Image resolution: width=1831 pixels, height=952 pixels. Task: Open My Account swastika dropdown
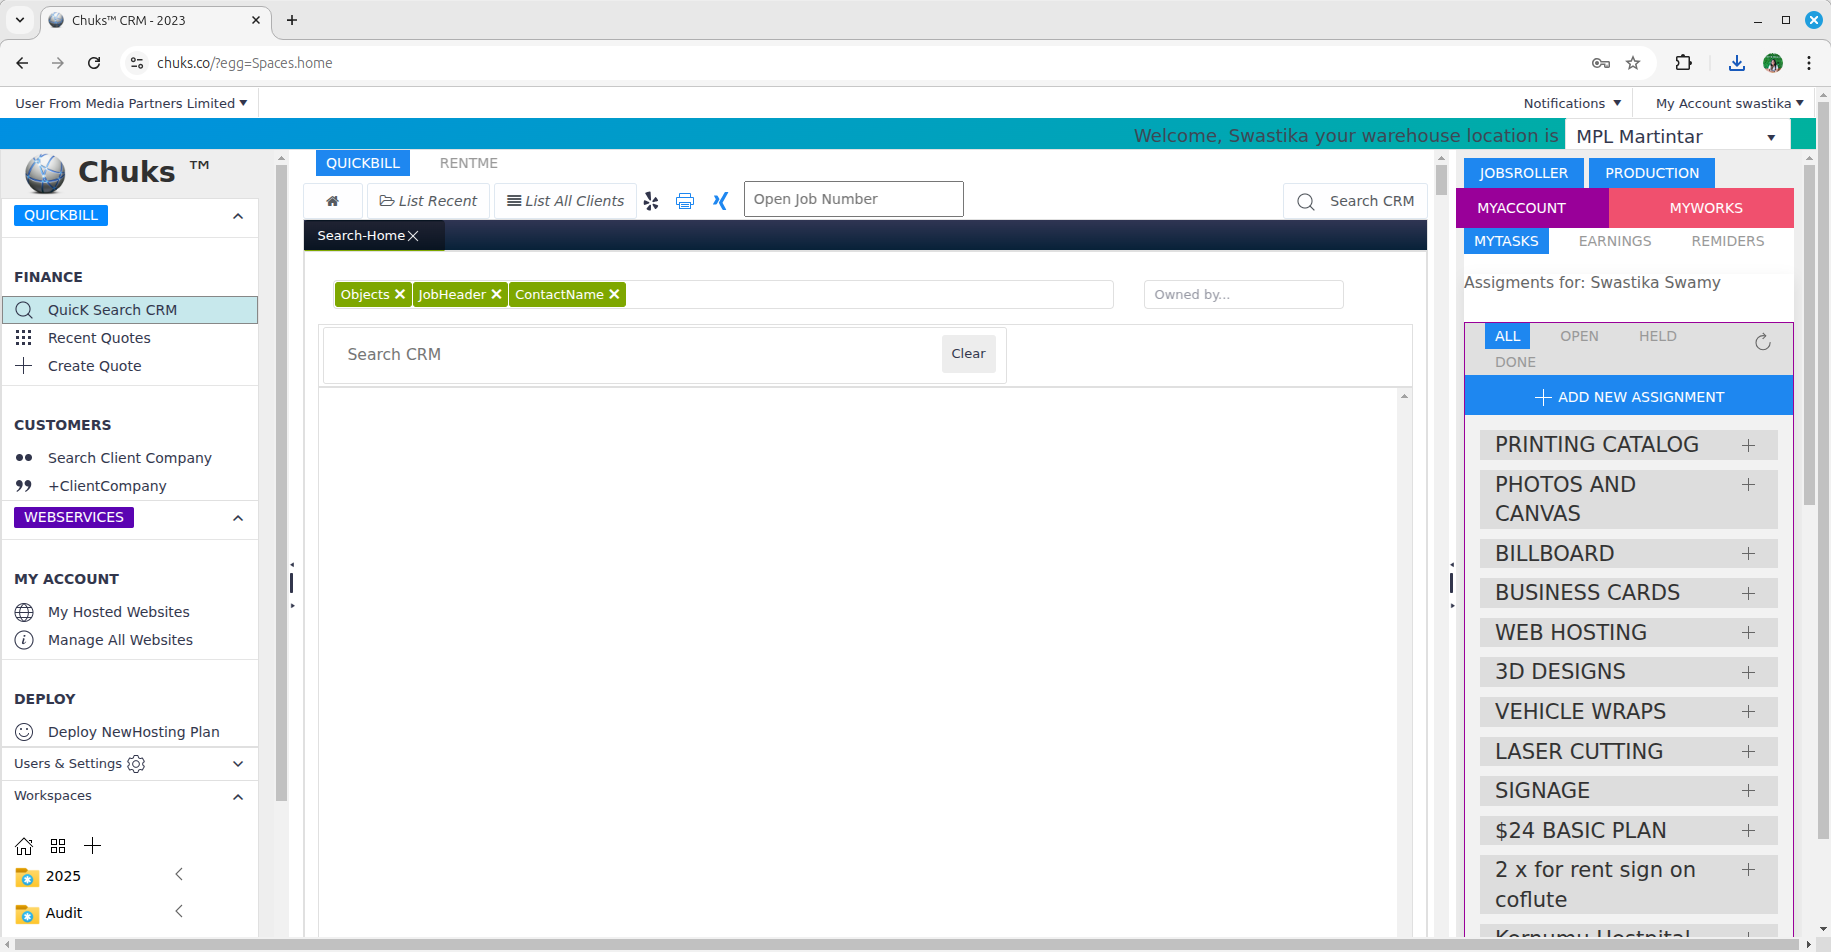pos(1729,103)
